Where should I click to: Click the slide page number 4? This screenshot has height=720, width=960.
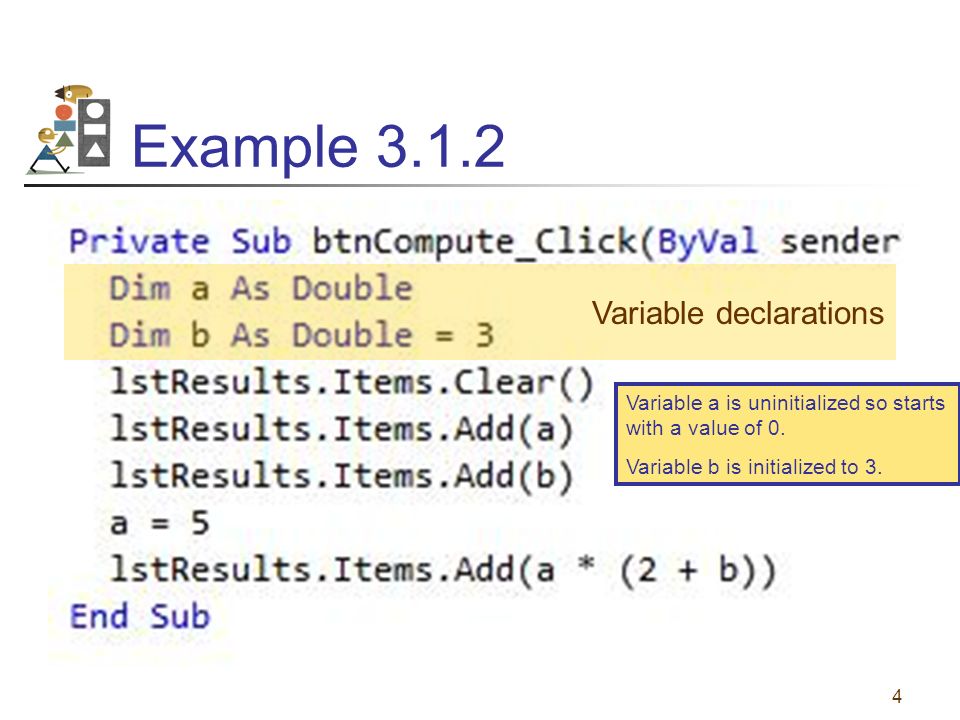click(897, 696)
